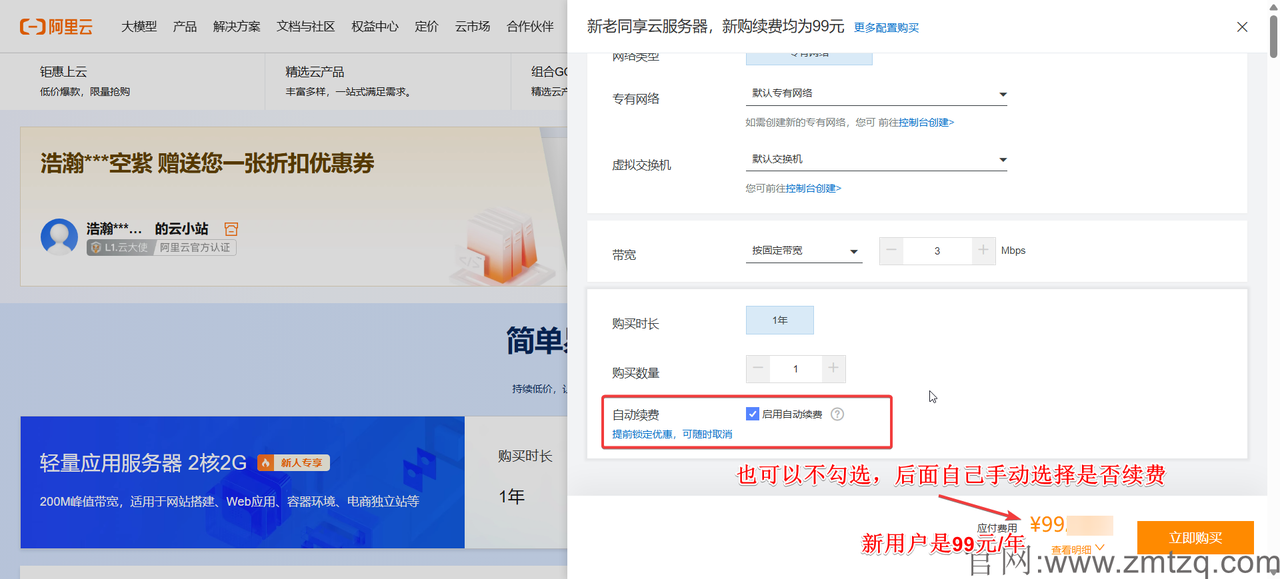Screen dimensions: 1280x579
Task: Expand the 虚拟交换机 dropdown
Action: 876,160
